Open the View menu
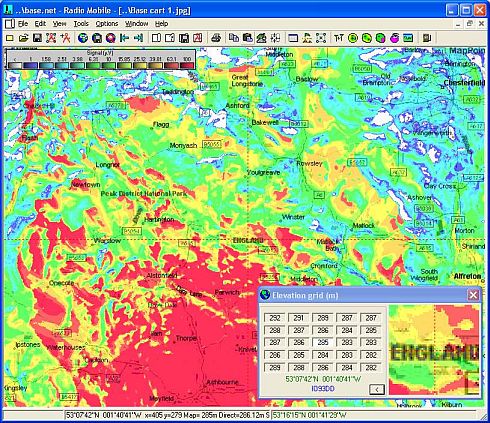This screenshot has height=423, width=490. coord(60,24)
